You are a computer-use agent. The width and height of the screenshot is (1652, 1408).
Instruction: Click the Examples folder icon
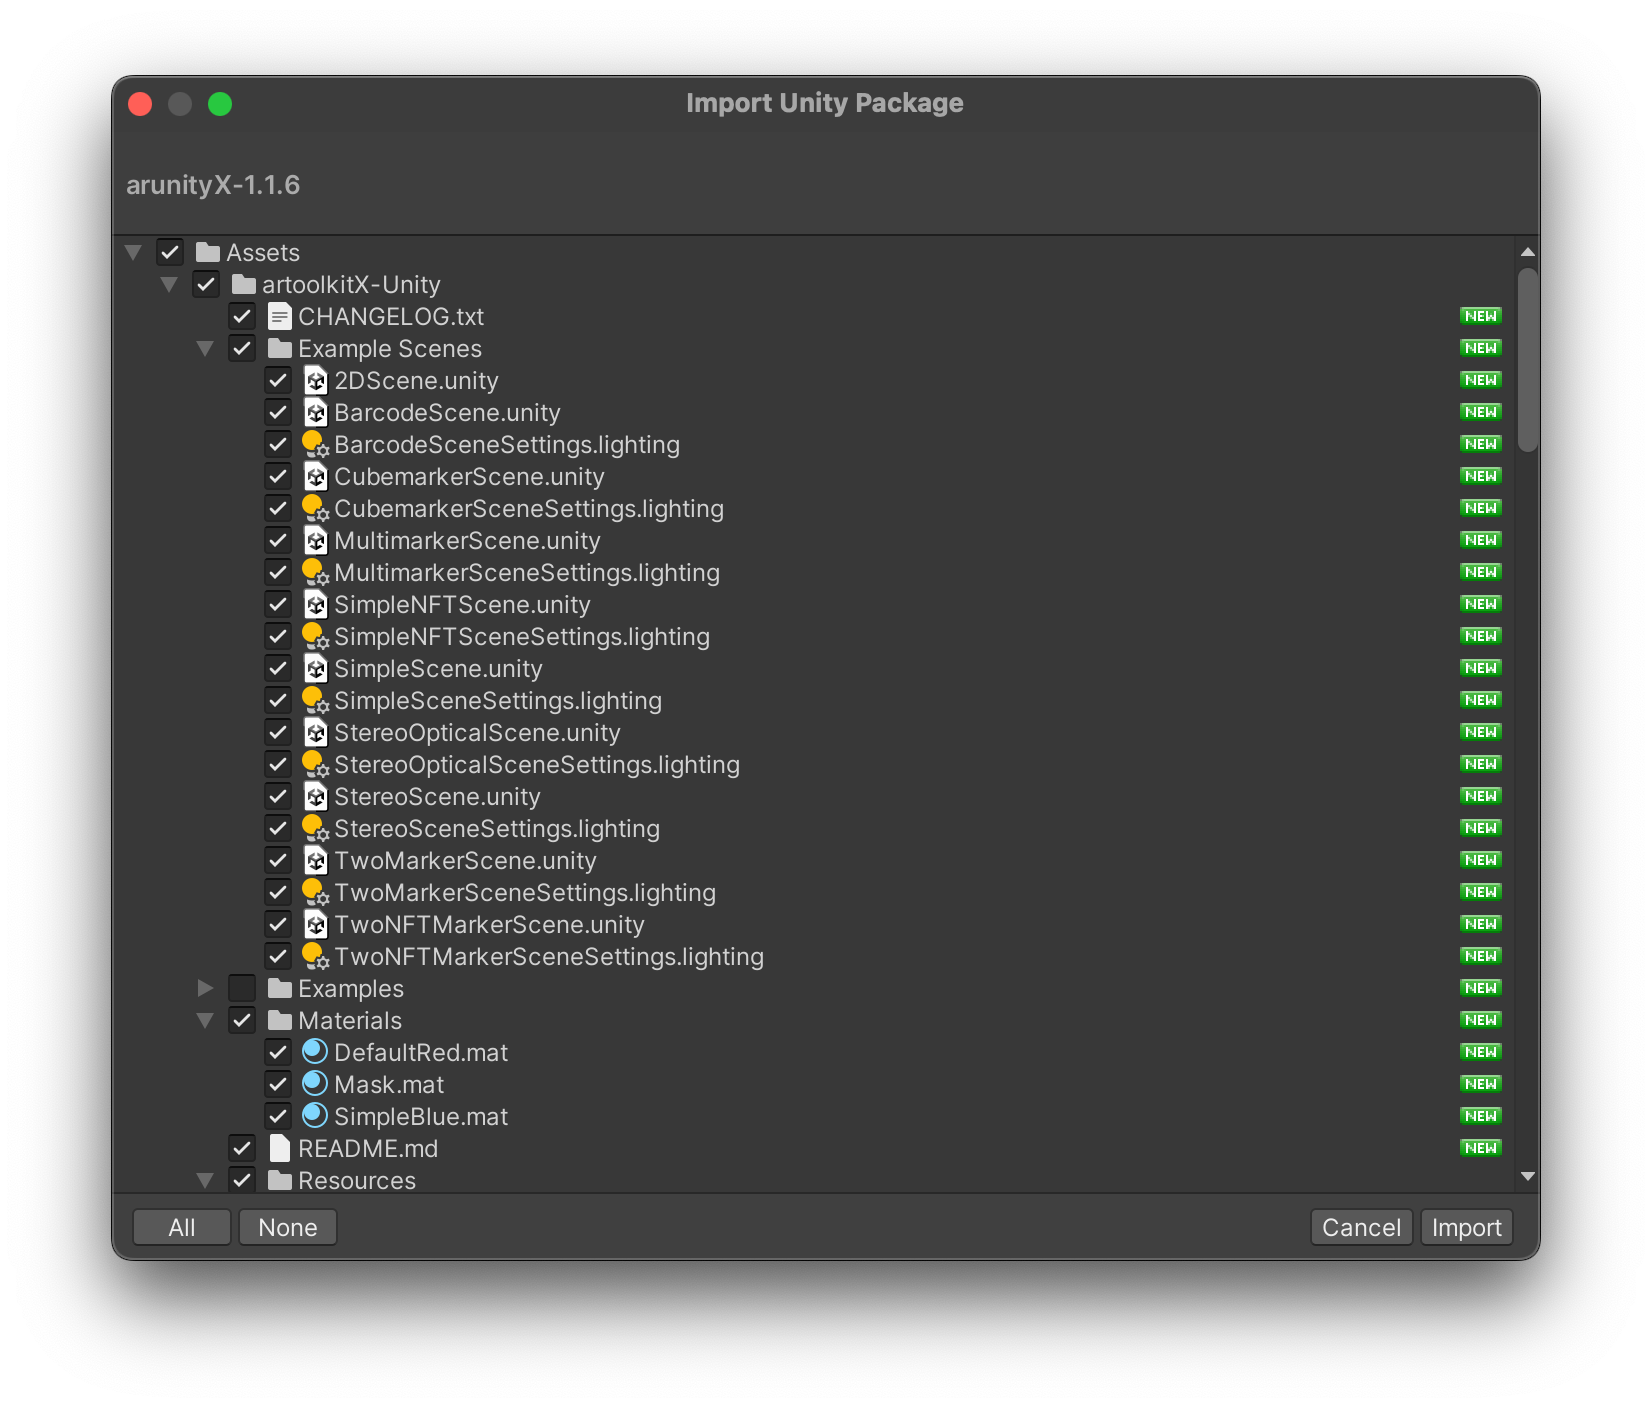tap(280, 988)
